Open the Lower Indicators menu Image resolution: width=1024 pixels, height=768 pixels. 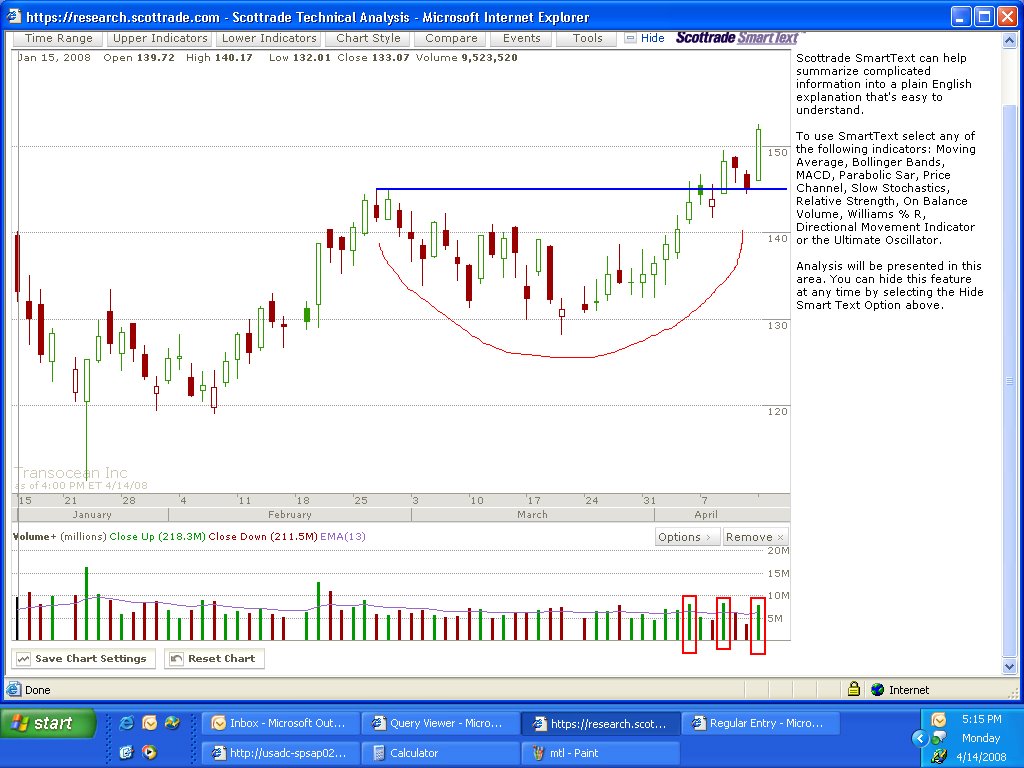click(269, 39)
